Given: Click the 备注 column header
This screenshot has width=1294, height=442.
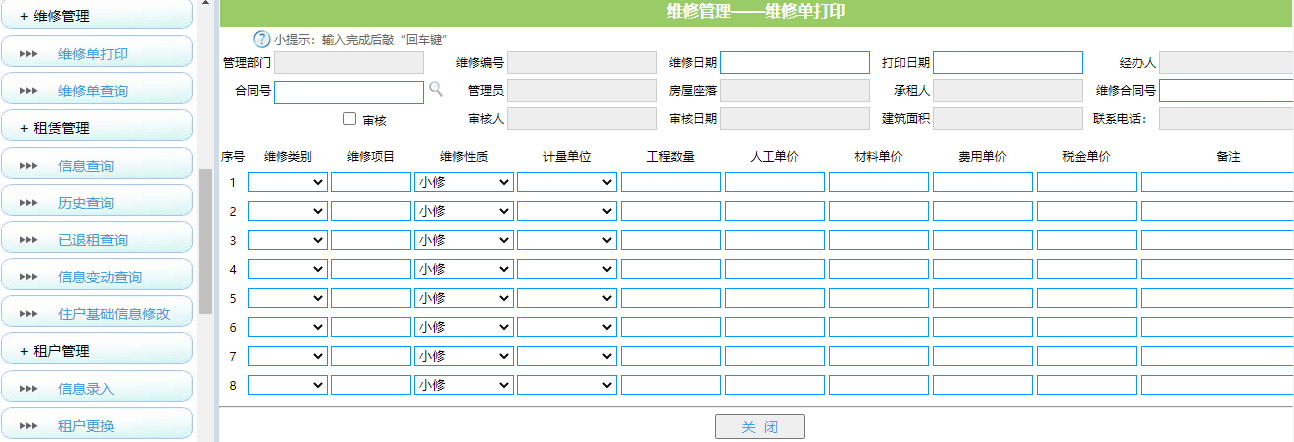Looking at the screenshot, I should pos(1228,157).
